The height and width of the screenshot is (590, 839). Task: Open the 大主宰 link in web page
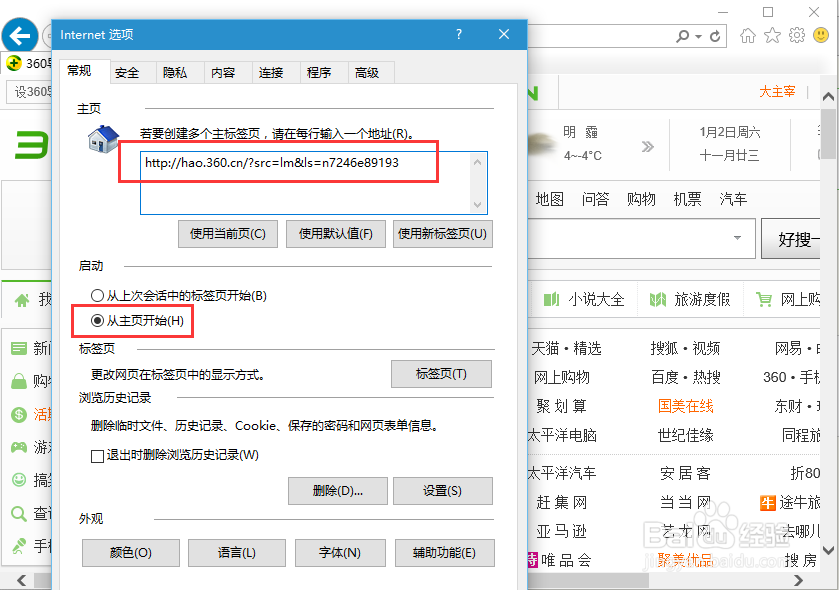pyautogui.click(x=777, y=91)
